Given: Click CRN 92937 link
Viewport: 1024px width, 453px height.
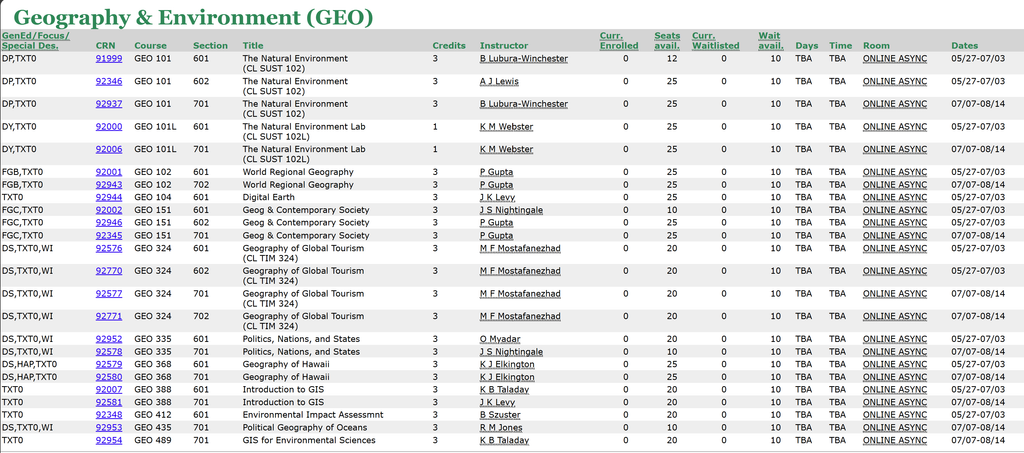Looking at the screenshot, I should pos(108,104).
